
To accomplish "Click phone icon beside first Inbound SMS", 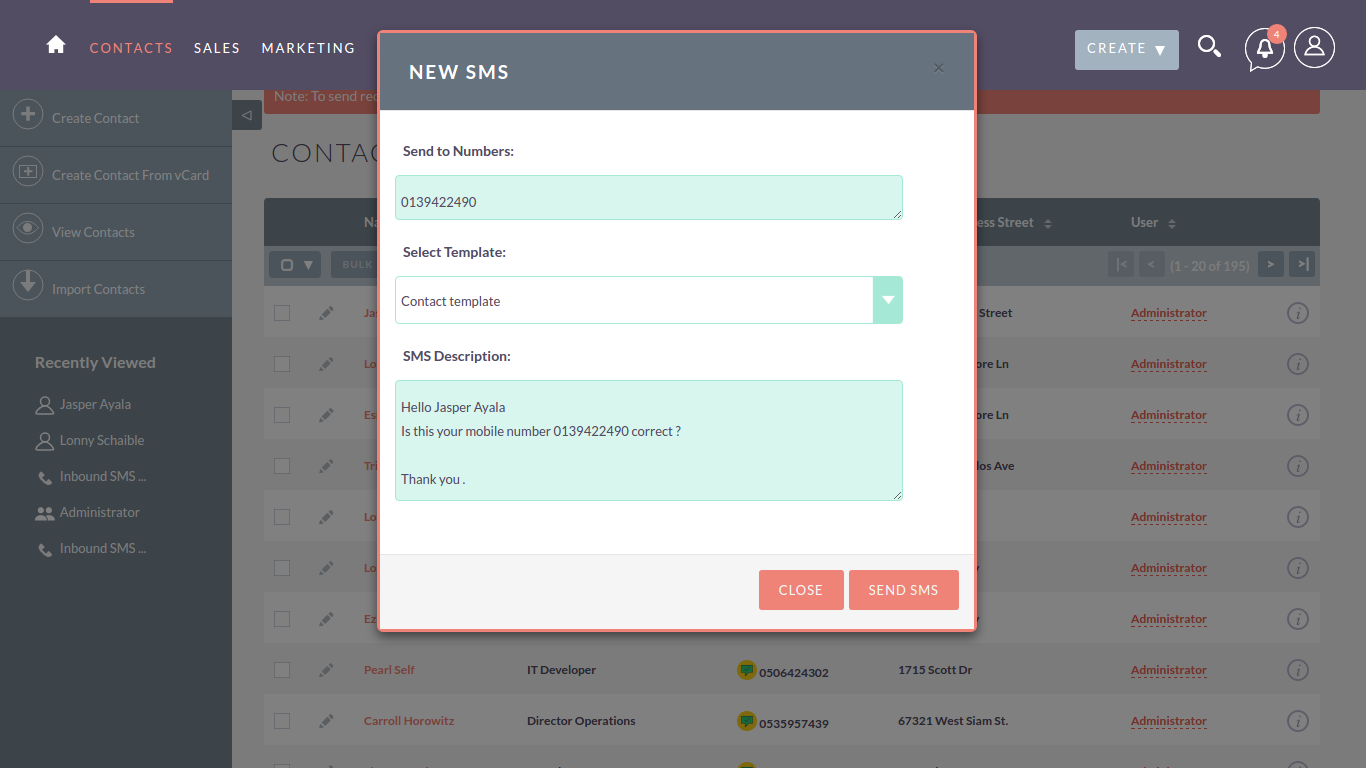I will [45, 478].
